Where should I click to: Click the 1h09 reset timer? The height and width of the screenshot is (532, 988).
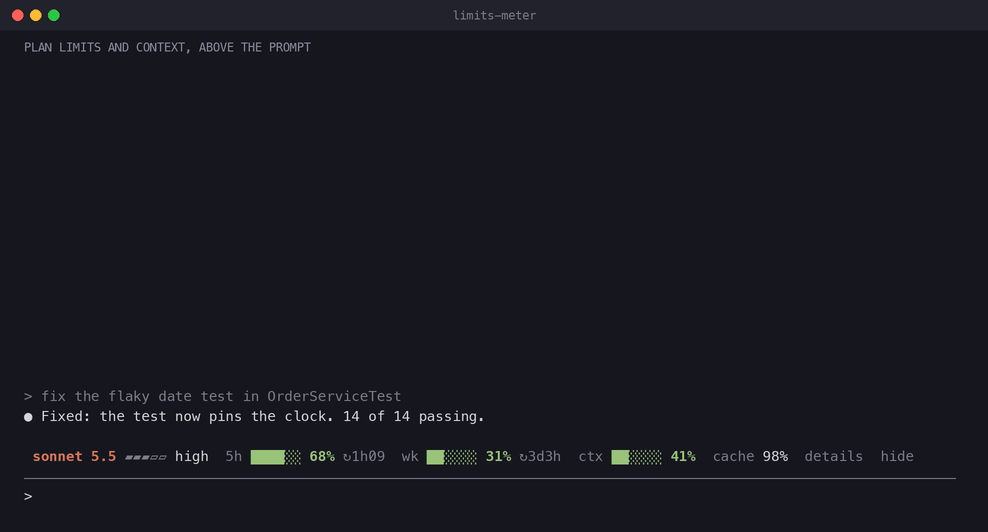click(364, 456)
